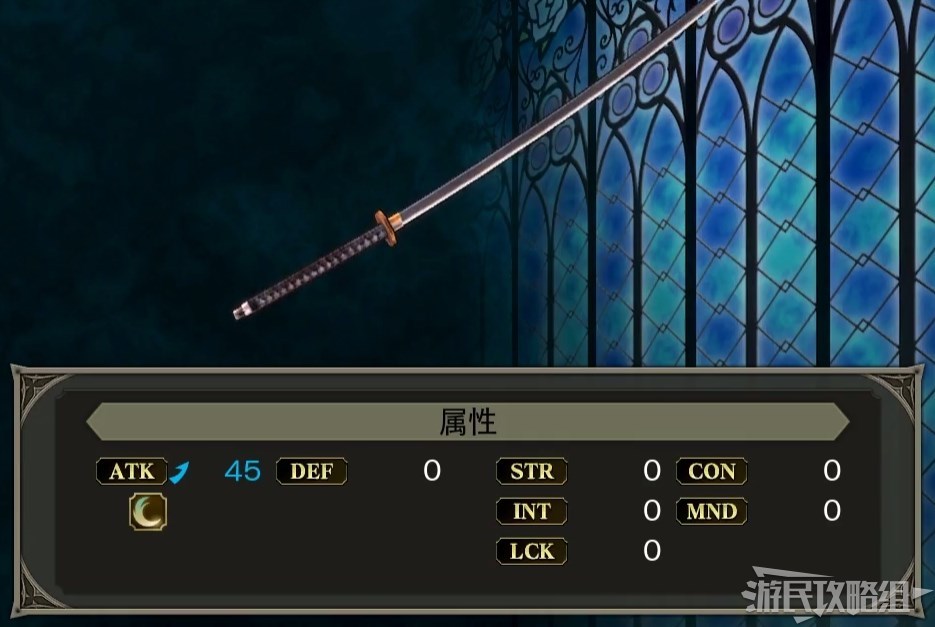Click the LCK stat badge
This screenshot has width=935, height=627.
[531, 551]
